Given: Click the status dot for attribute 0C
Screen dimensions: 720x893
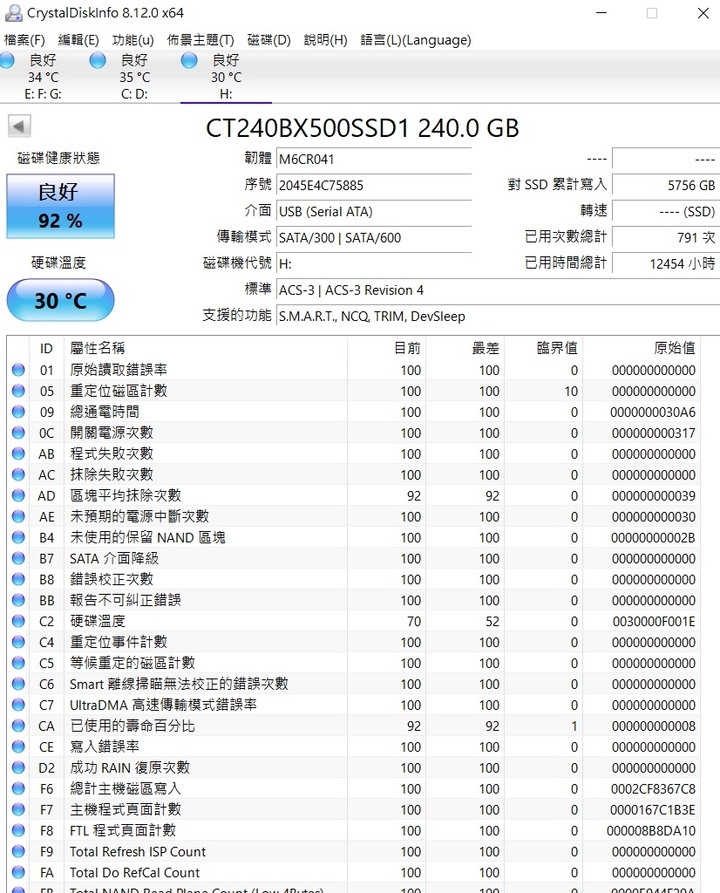Looking at the screenshot, I should tap(18, 433).
